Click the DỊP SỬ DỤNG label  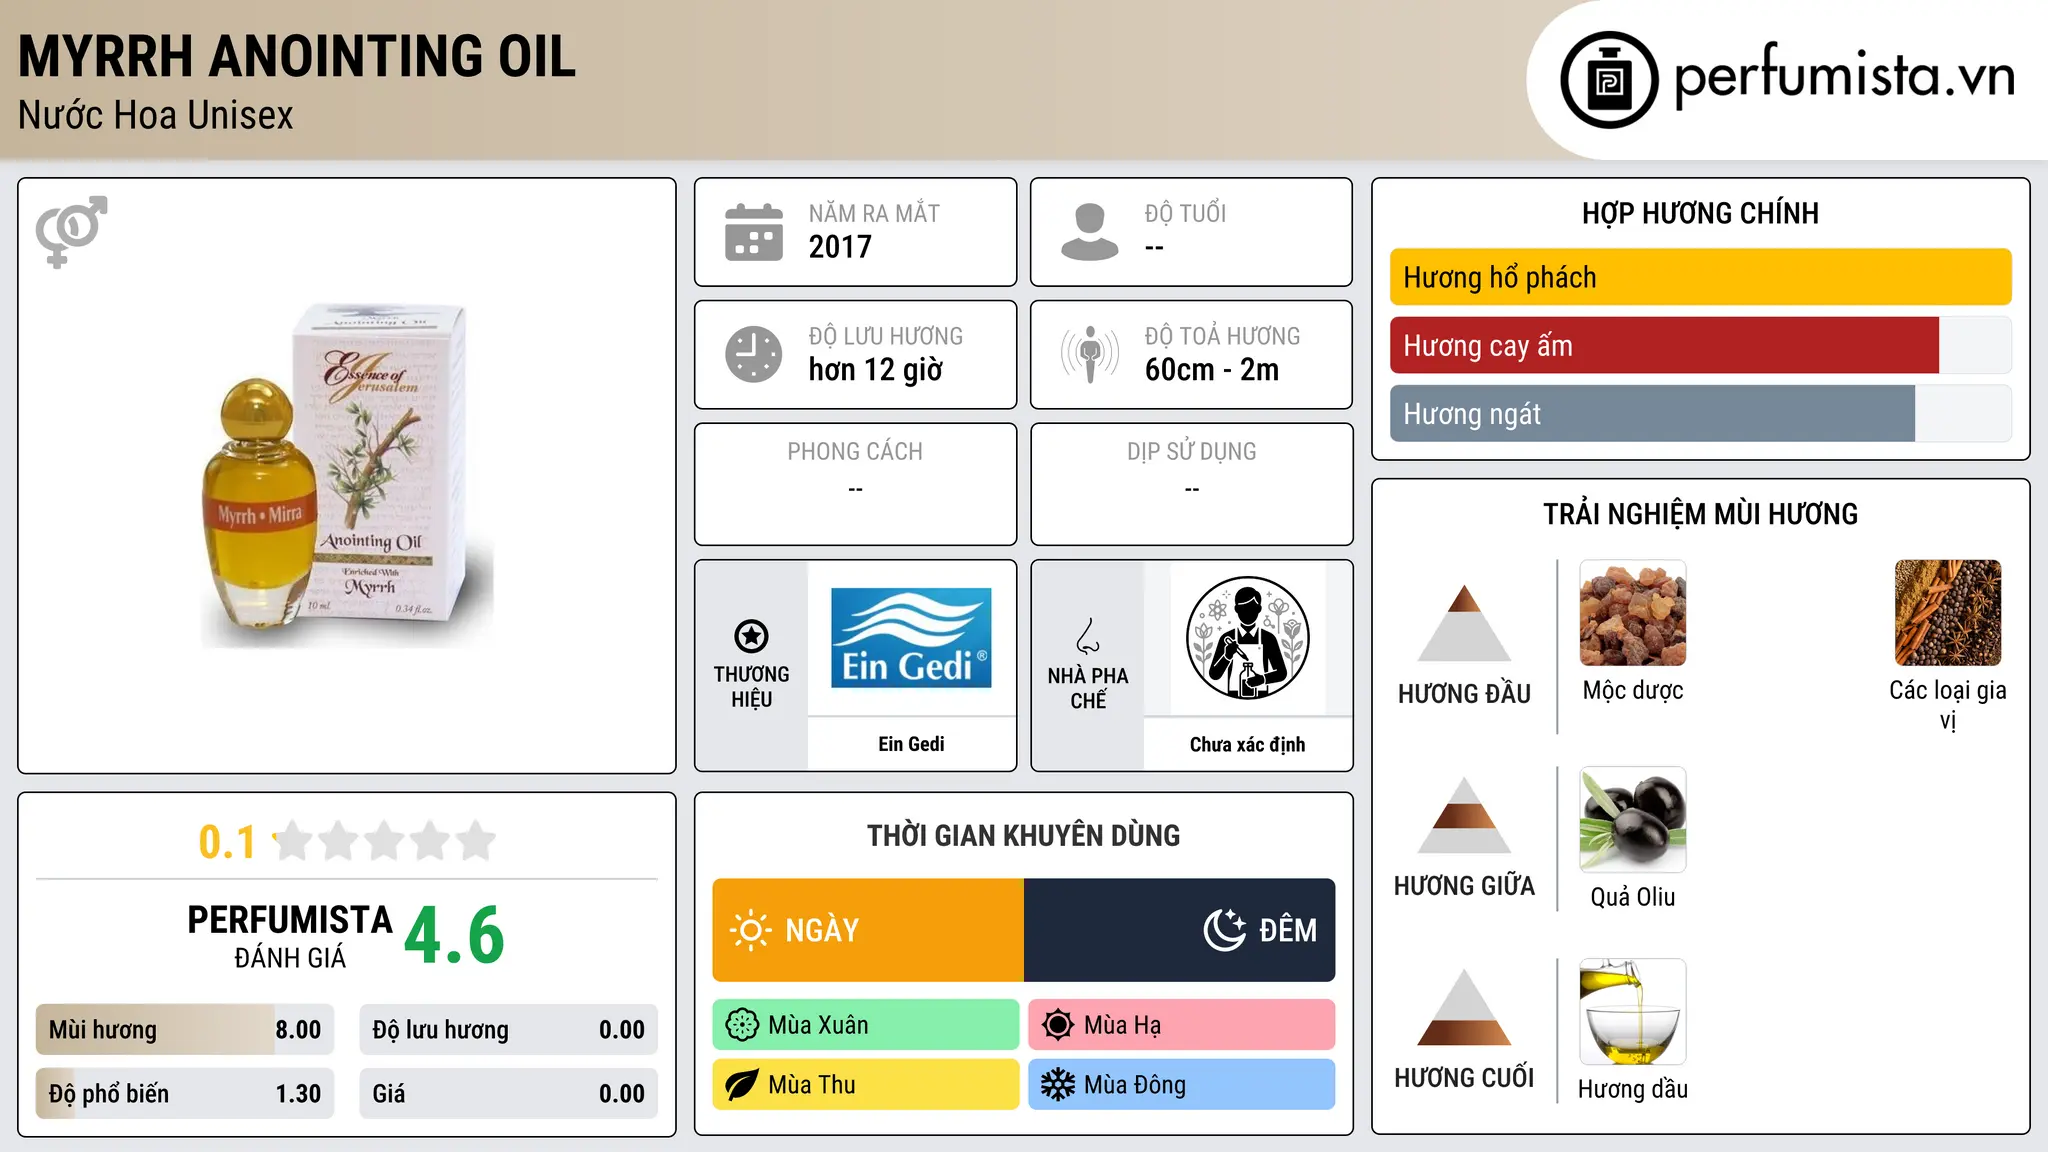[1192, 452]
